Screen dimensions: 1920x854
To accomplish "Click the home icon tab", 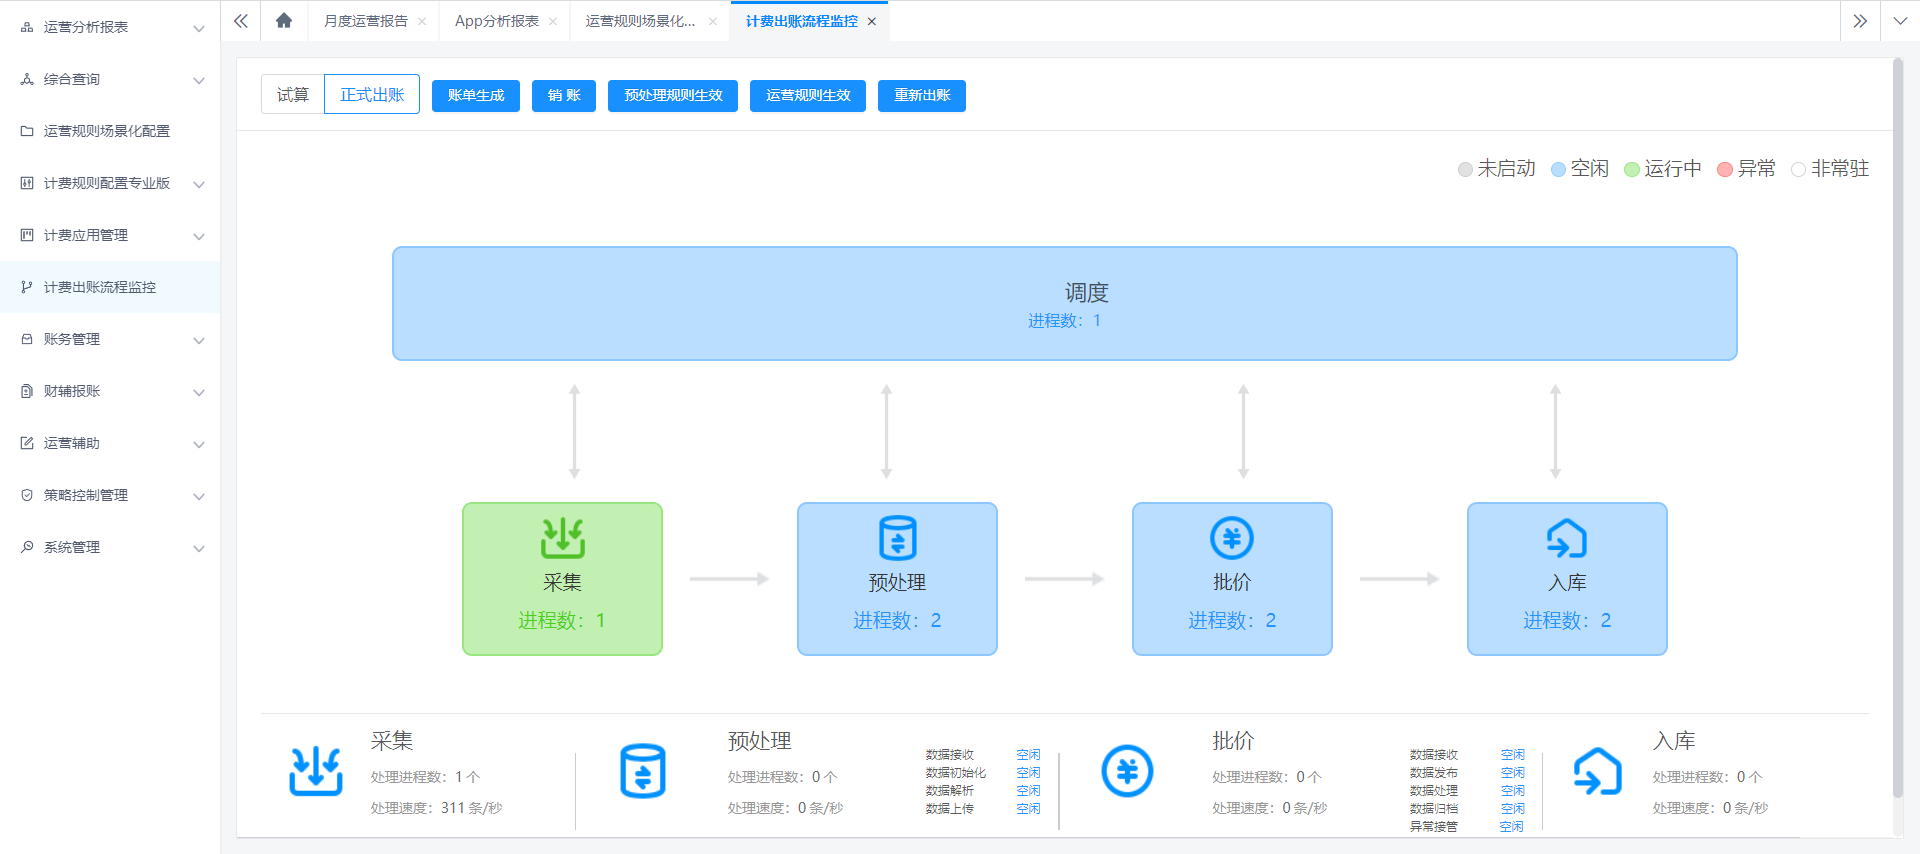I will (284, 21).
